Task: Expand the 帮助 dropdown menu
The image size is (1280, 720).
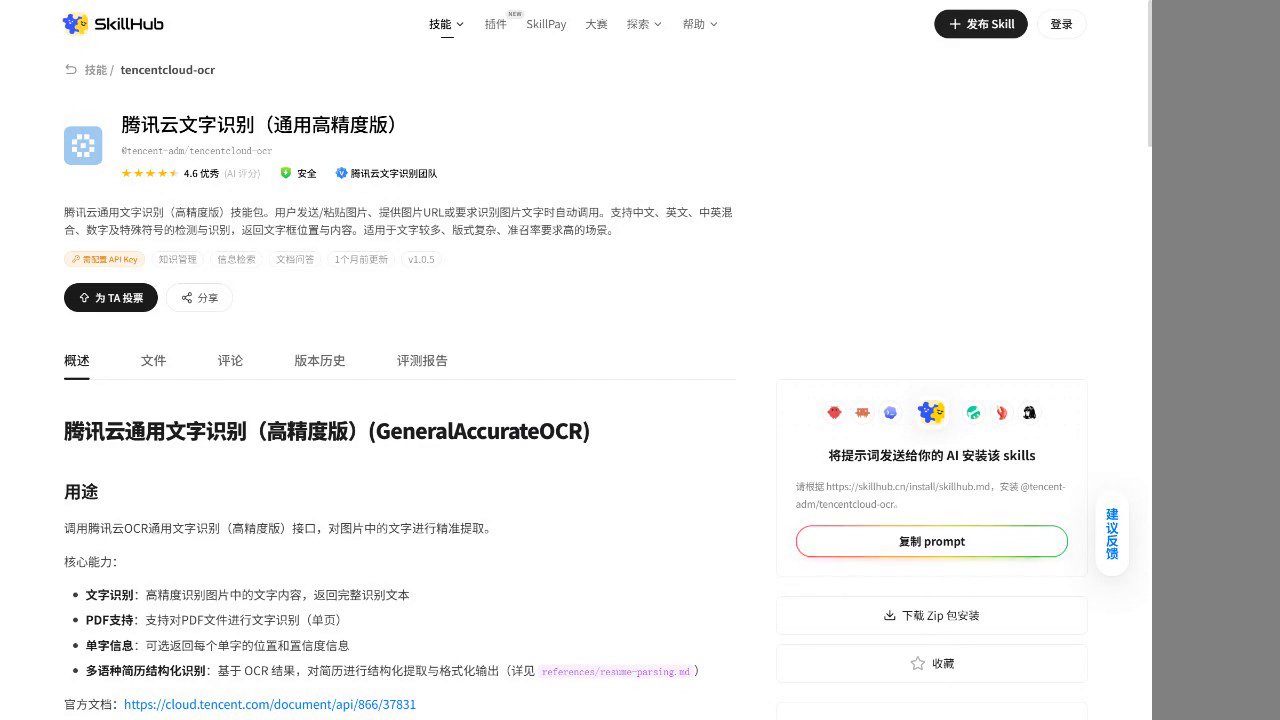Action: coord(700,24)
